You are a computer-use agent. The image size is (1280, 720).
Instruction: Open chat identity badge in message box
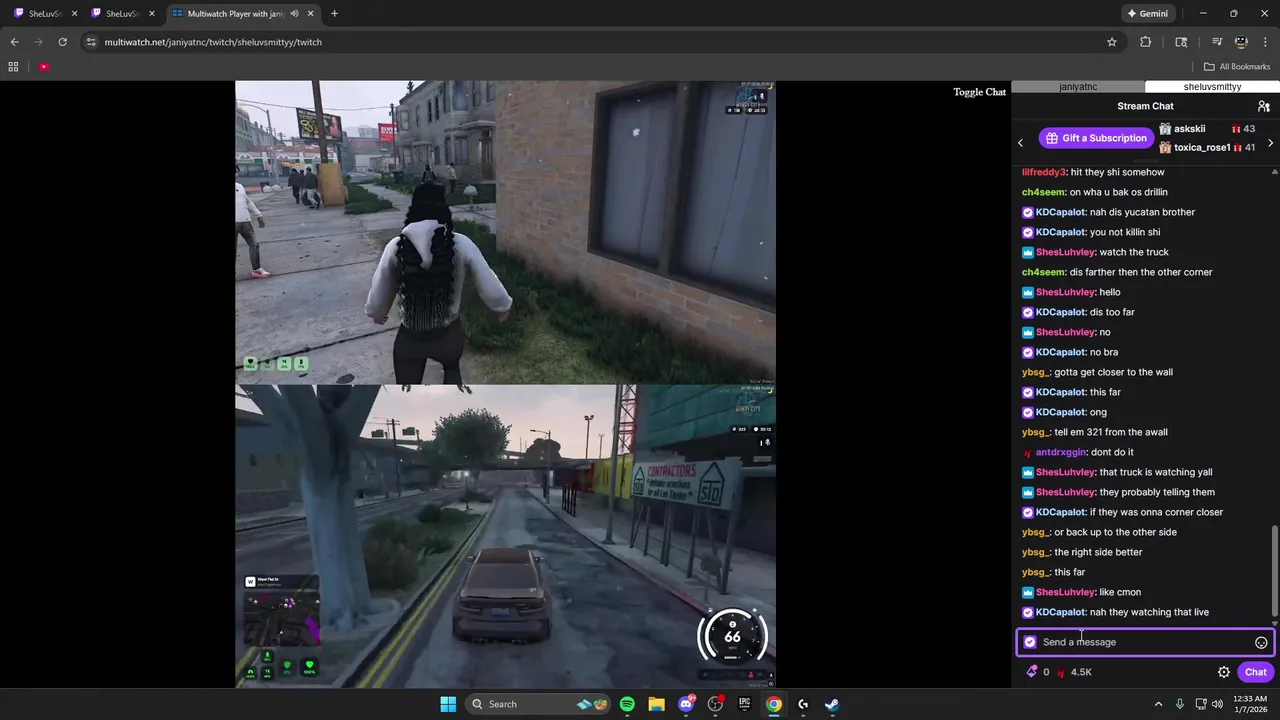(x=1030, y=642)
